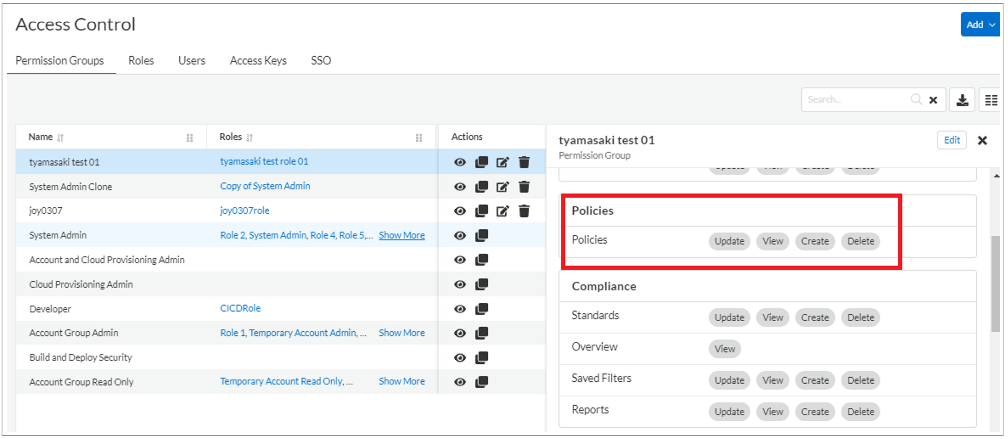Expand Show More for System Admin roles
The width and height of the screenshot is (1008, 439).
(x=401, y=236)
